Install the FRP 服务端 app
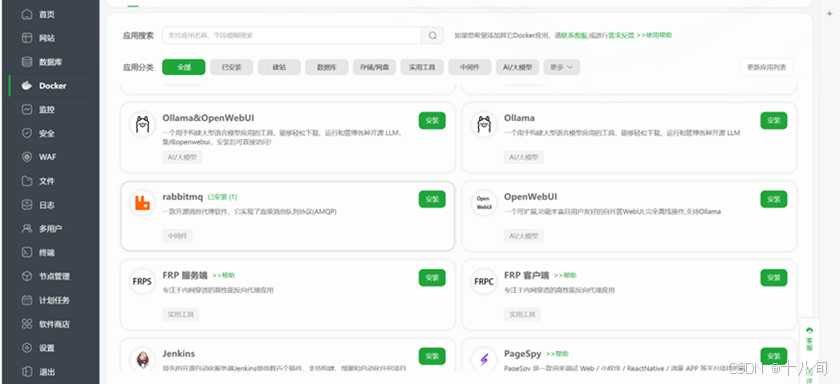Screen dimensions: 840x384 [432, 278]
